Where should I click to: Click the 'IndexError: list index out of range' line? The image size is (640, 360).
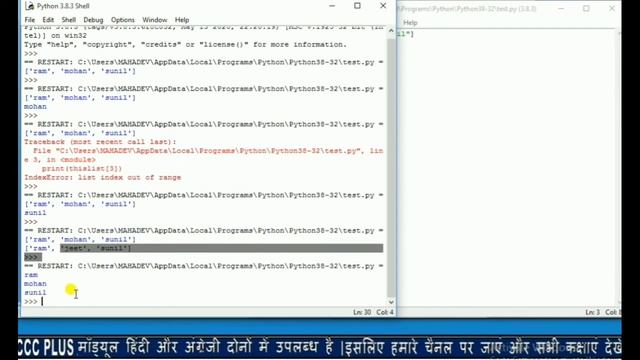click(102, 178)
